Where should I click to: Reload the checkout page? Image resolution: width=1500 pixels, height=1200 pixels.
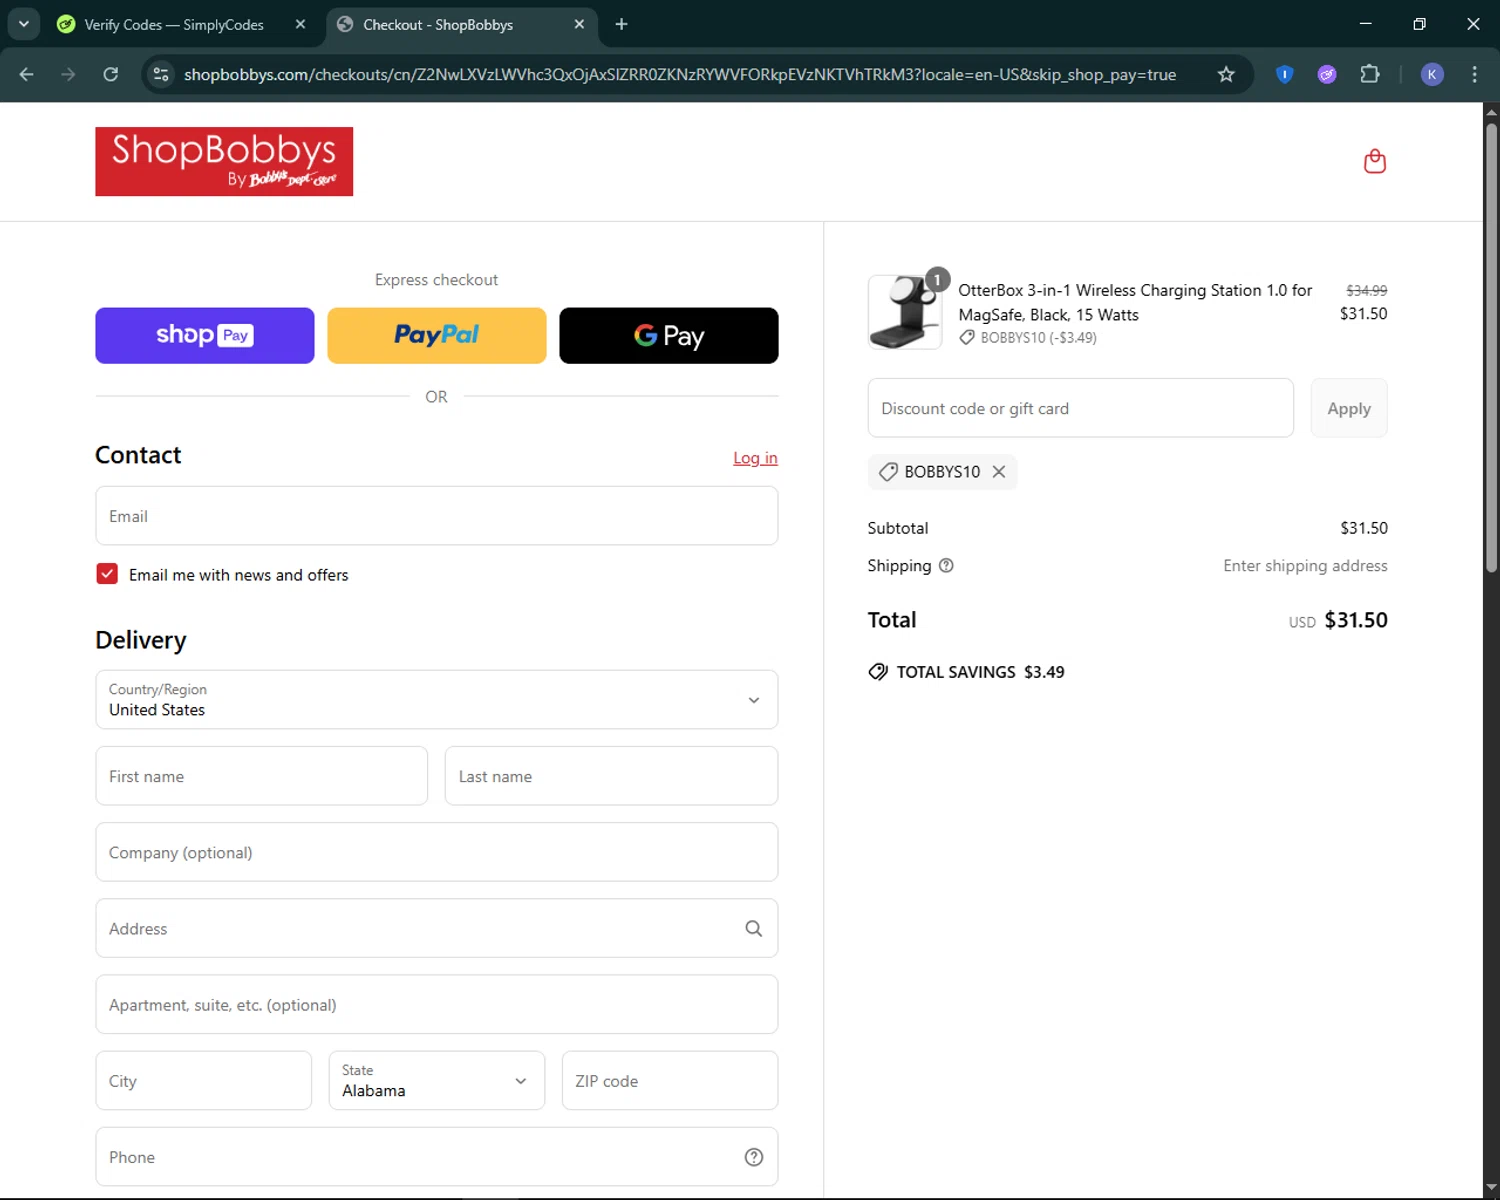[x=111, y=74]
